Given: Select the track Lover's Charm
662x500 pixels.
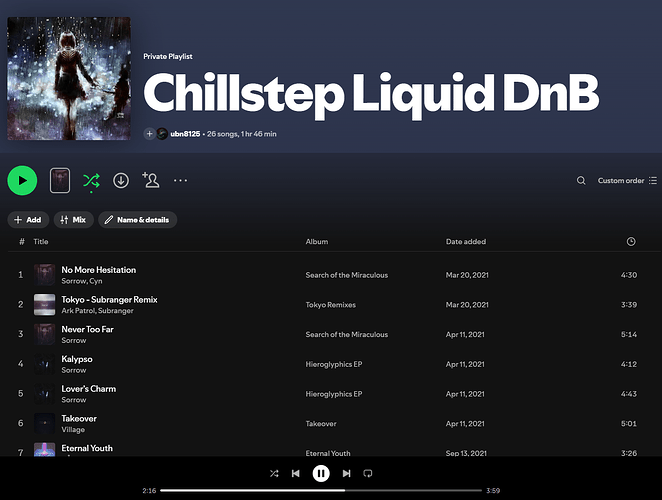Looking at the screenshot, I should click(89, 389).
